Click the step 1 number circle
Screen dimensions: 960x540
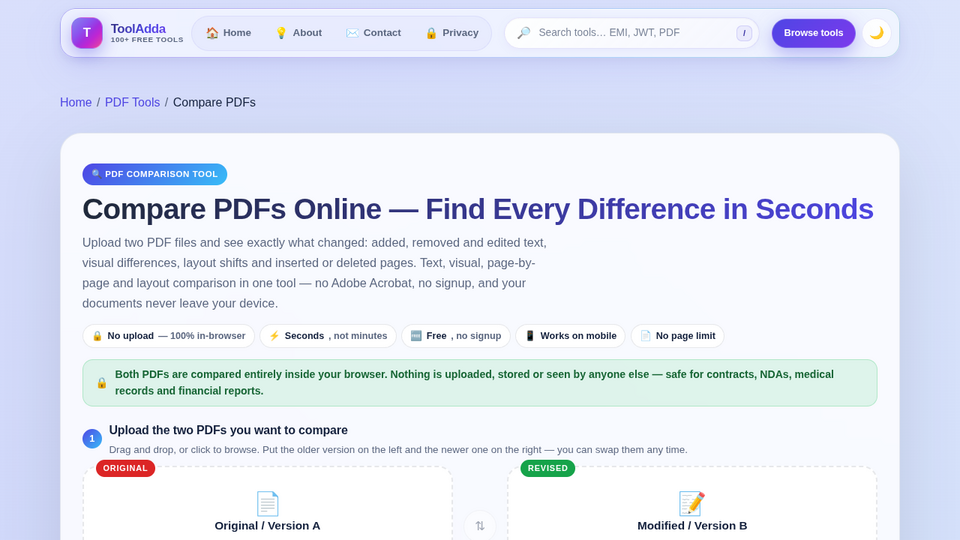(x=92, y=438)
